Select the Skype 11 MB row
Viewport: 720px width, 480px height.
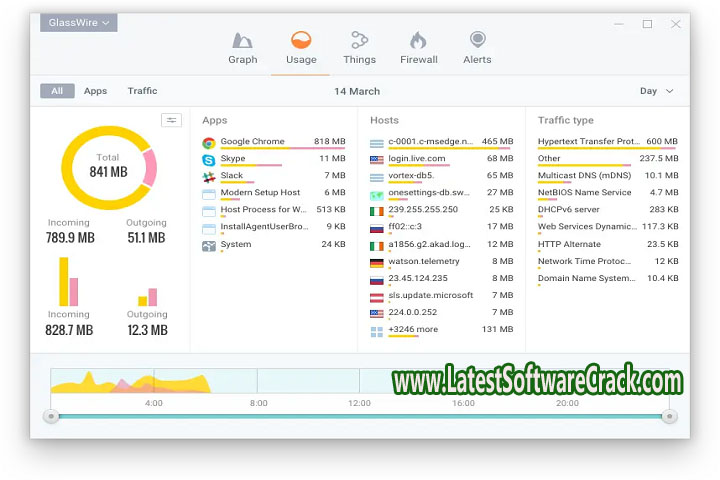[x=274, y=160]
